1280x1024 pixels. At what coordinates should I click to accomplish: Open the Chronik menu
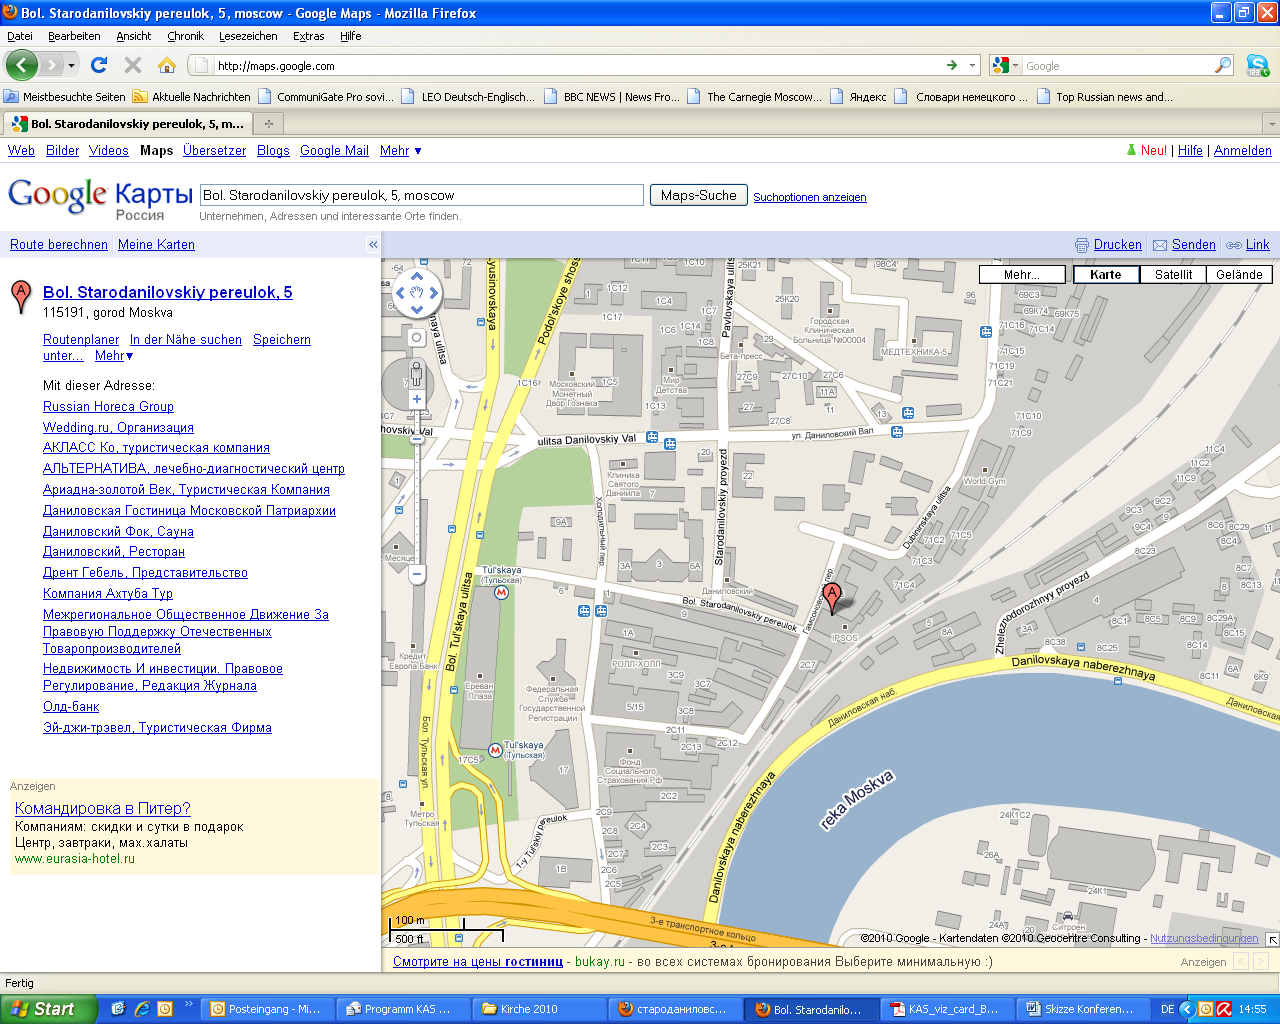coord(185,36)
